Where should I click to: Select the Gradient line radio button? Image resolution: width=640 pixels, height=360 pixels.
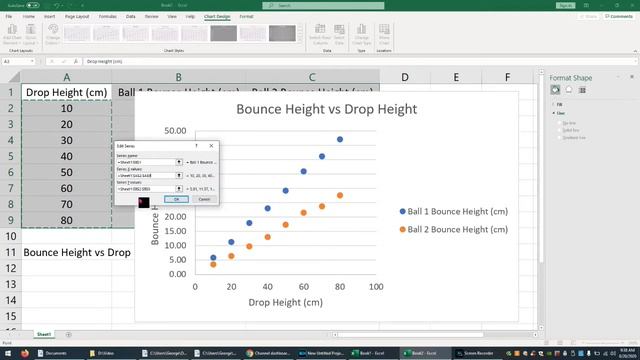[560, 138]
